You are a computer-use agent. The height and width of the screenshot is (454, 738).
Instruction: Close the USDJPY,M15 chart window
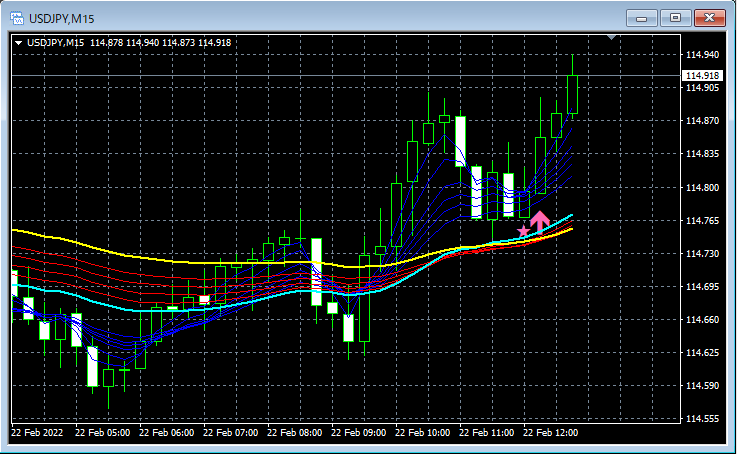pos(710,18)
